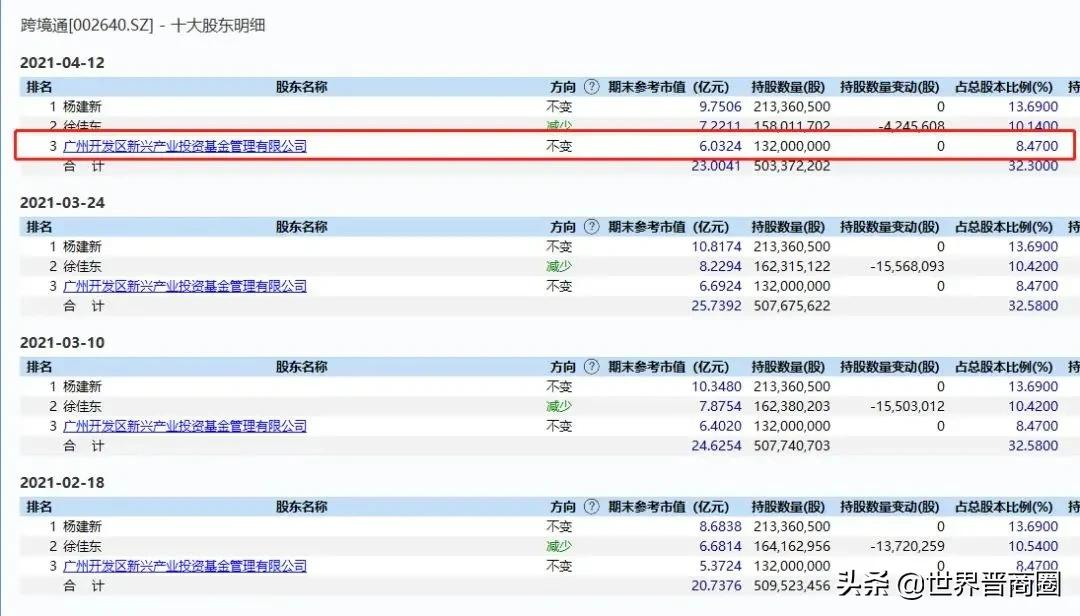Click 期末参考市值 (亿元) header in 2021-04-12 table
Image resolution: width=1080 pixels, height=616 pixels.
click(668, 87)
